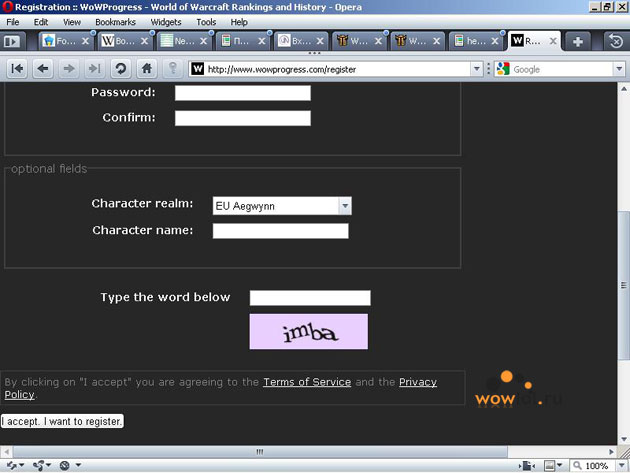The height and width of the screenshot is (473, 630).
Task: Open the Opera Link sync icon in status bar
Action: tap(15, 465)
